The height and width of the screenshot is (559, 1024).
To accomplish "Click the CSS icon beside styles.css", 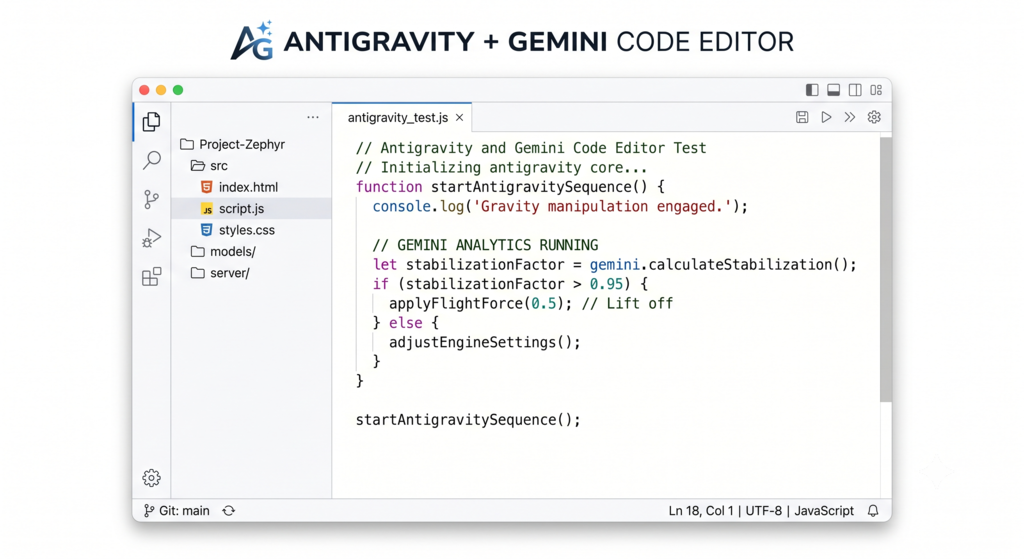I will tap(206, 230).
